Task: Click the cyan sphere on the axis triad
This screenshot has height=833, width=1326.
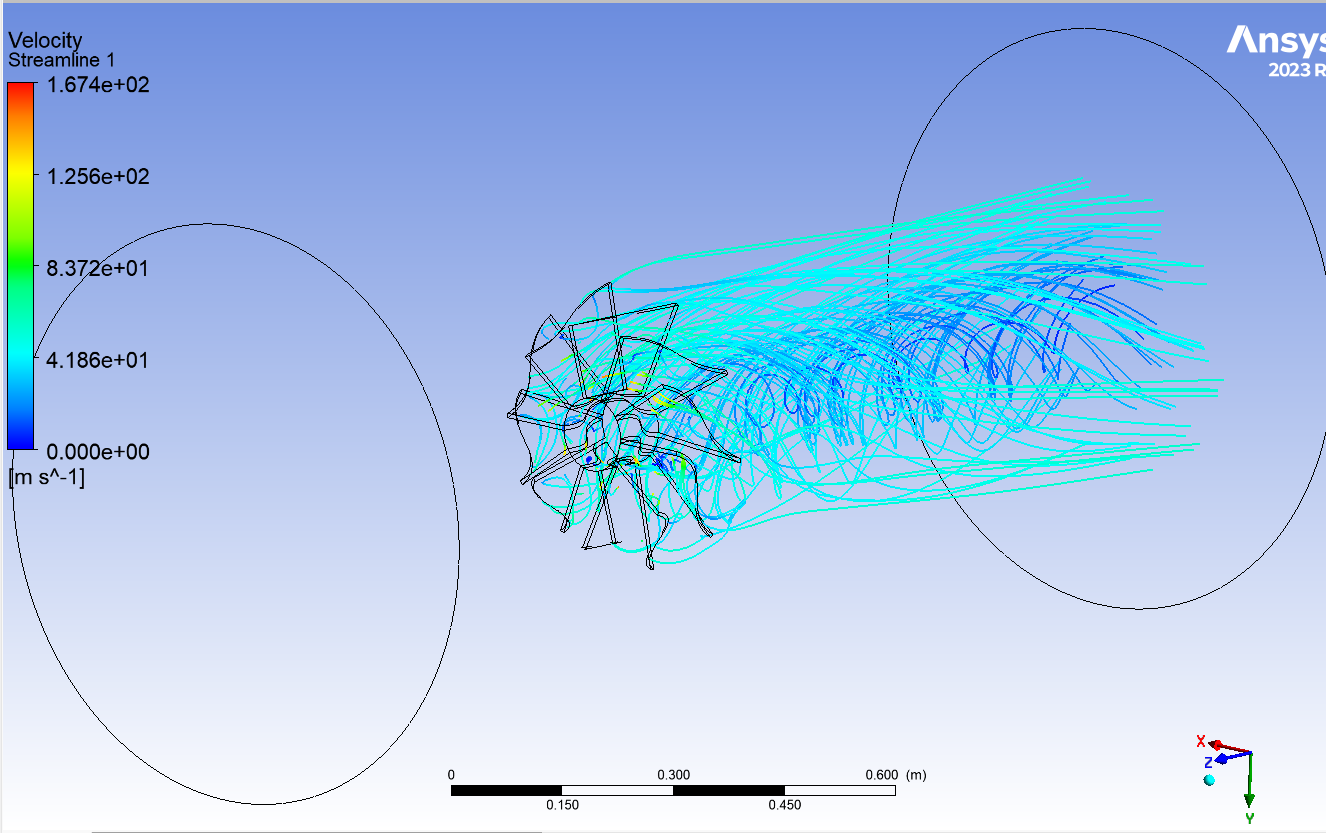Action: [1210, 779]
